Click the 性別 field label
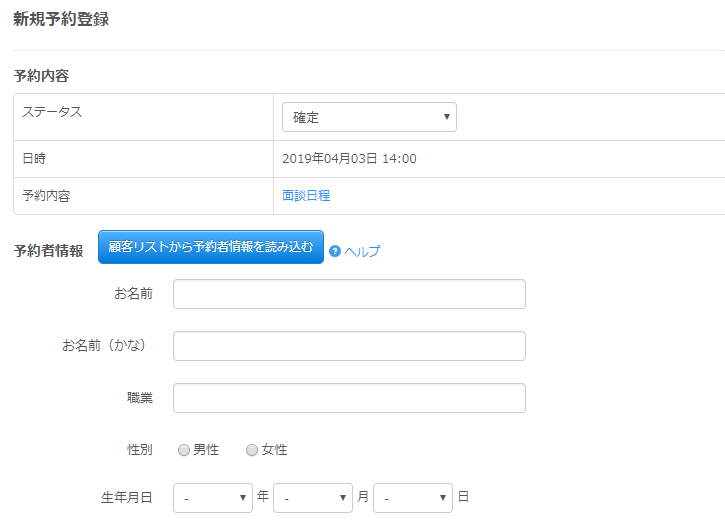Viewport: 725px width, 526px height. tap(139, 450)
